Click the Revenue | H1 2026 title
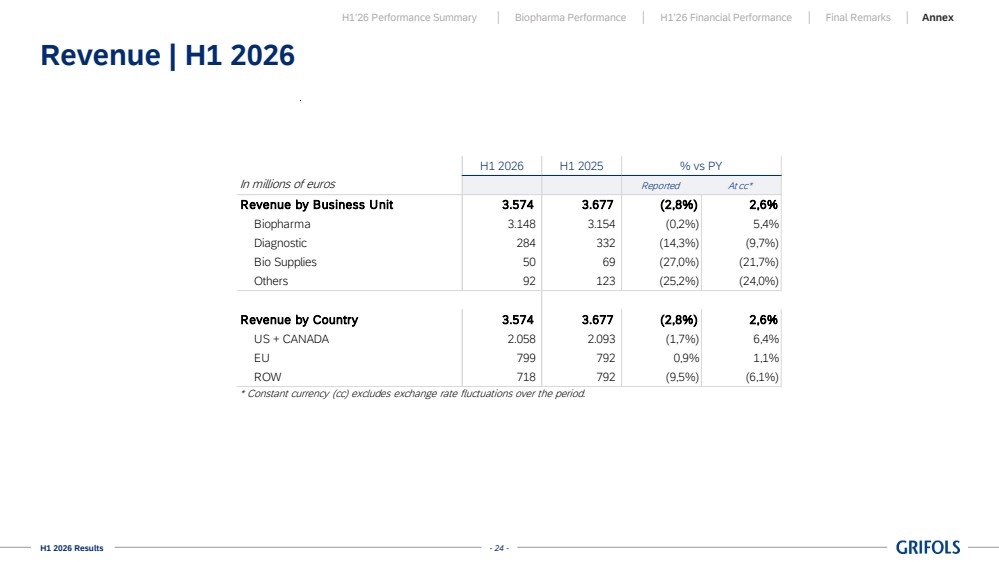999x562 pixels. point(168,55)
